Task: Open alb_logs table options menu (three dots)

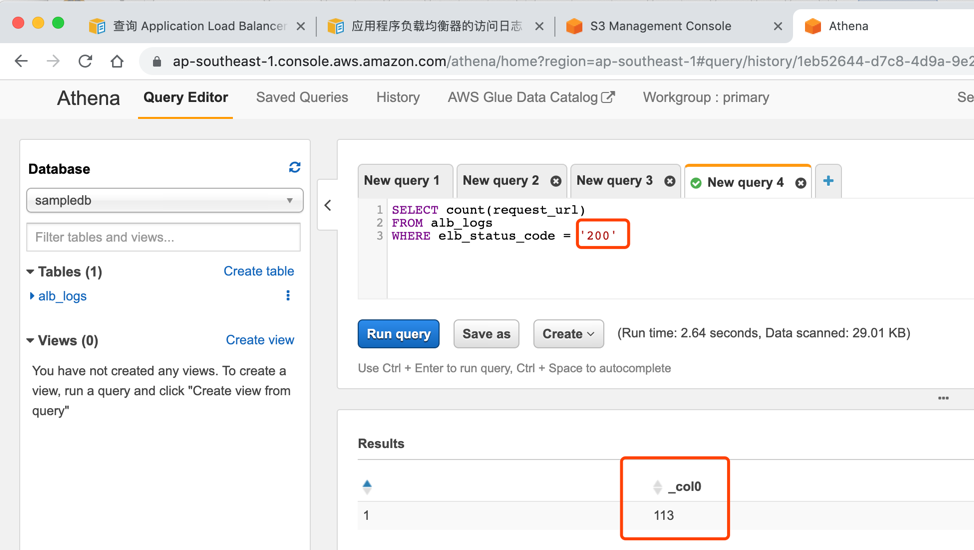Action: (x=288, y=295)
